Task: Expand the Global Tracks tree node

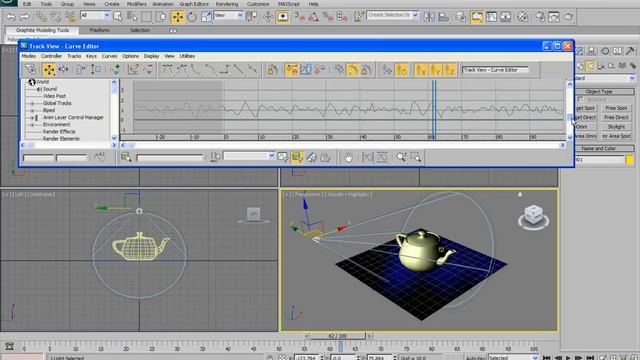Action: click(32, 103)
